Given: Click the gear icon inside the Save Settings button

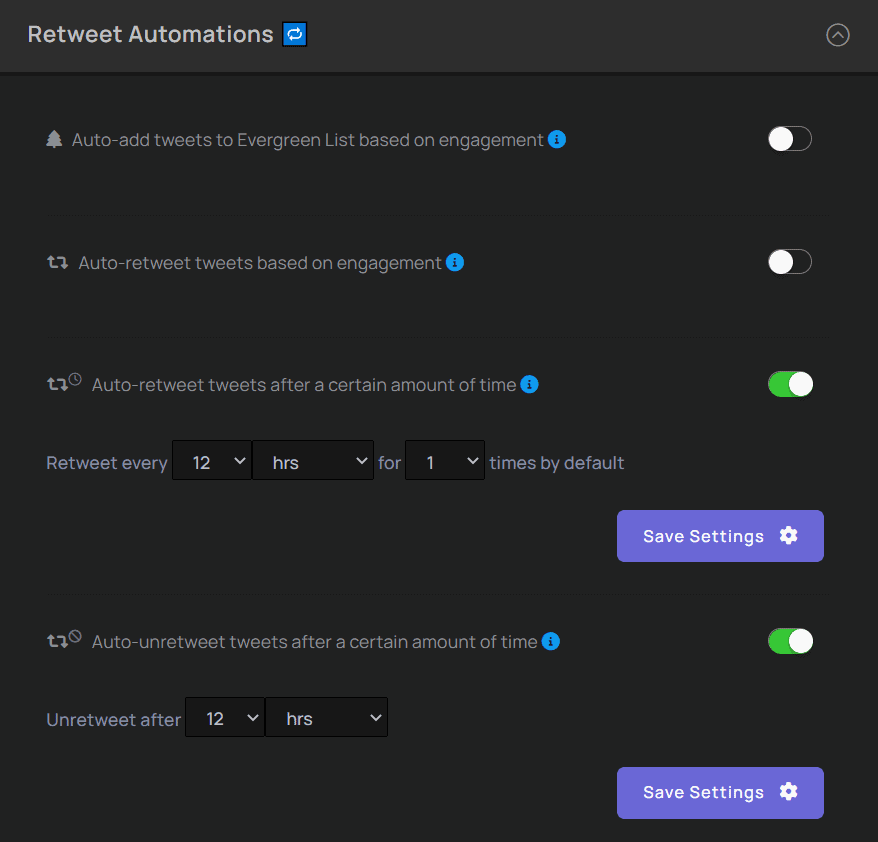Looking at the screenshot, I should (789, 536).
